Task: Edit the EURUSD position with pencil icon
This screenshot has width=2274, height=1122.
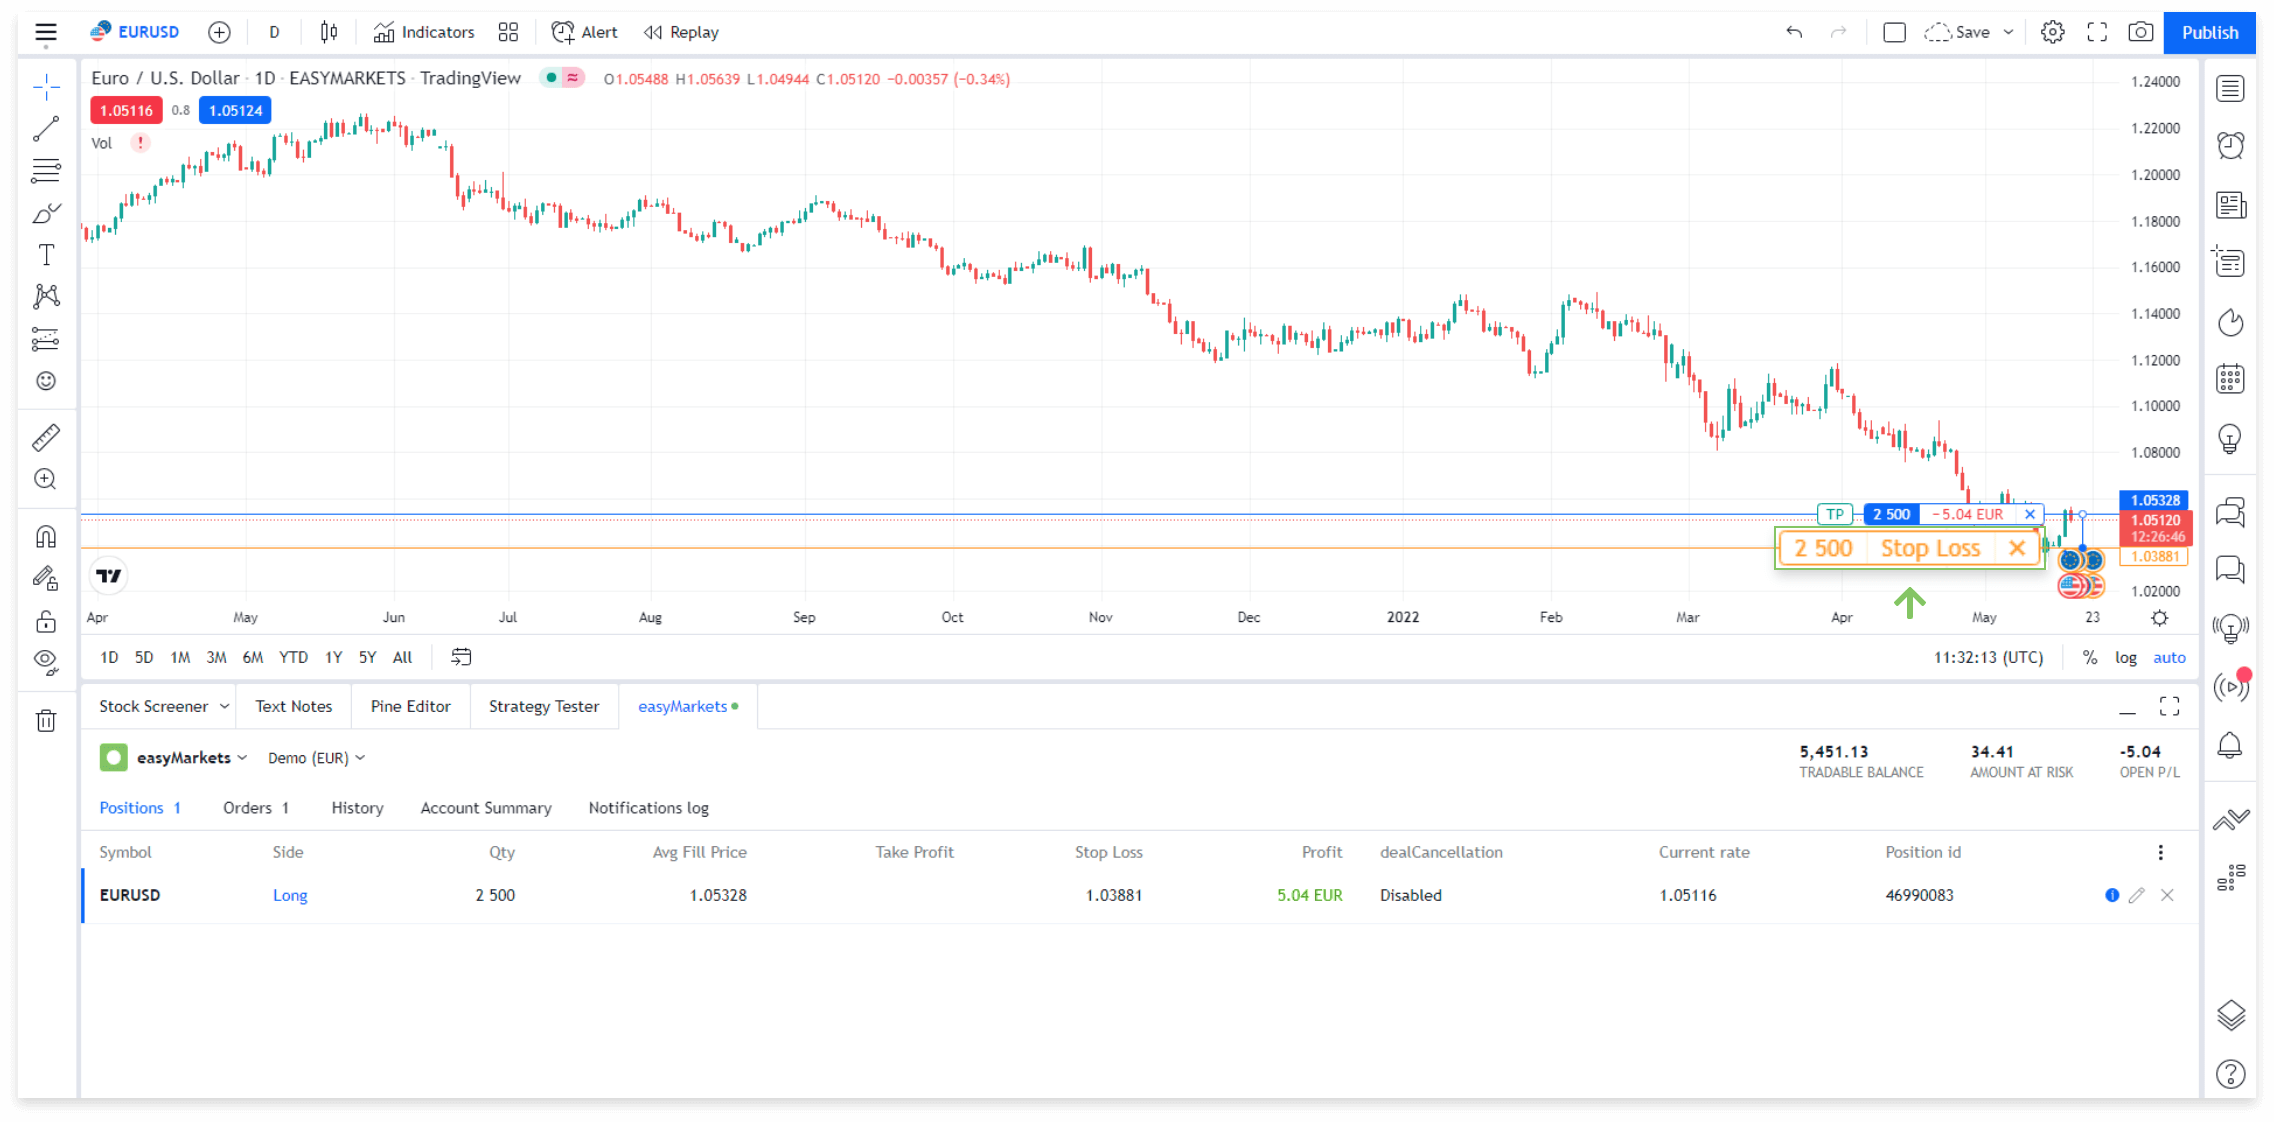Action: click(2137, 895)
